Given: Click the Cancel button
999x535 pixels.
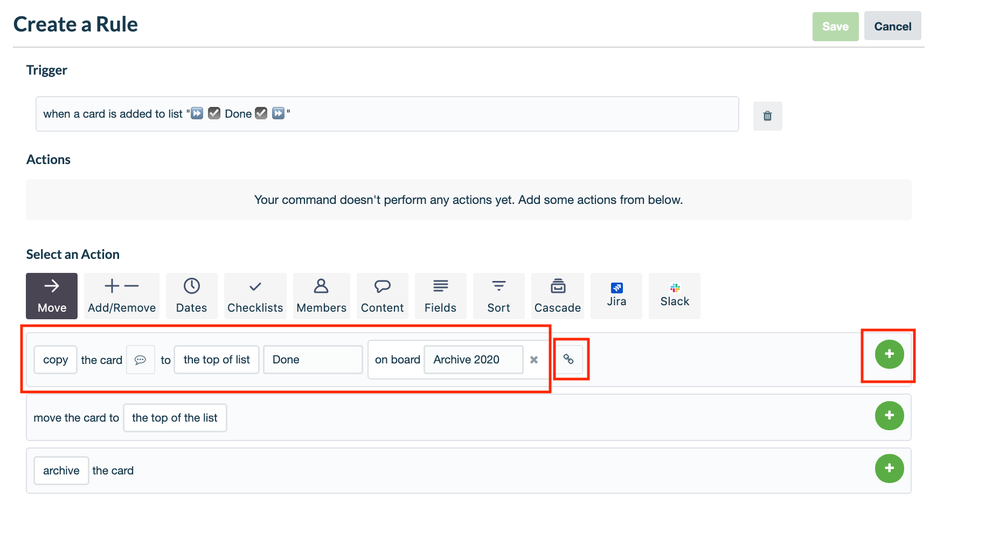Looking at the screenshot, I should point(893,26).
